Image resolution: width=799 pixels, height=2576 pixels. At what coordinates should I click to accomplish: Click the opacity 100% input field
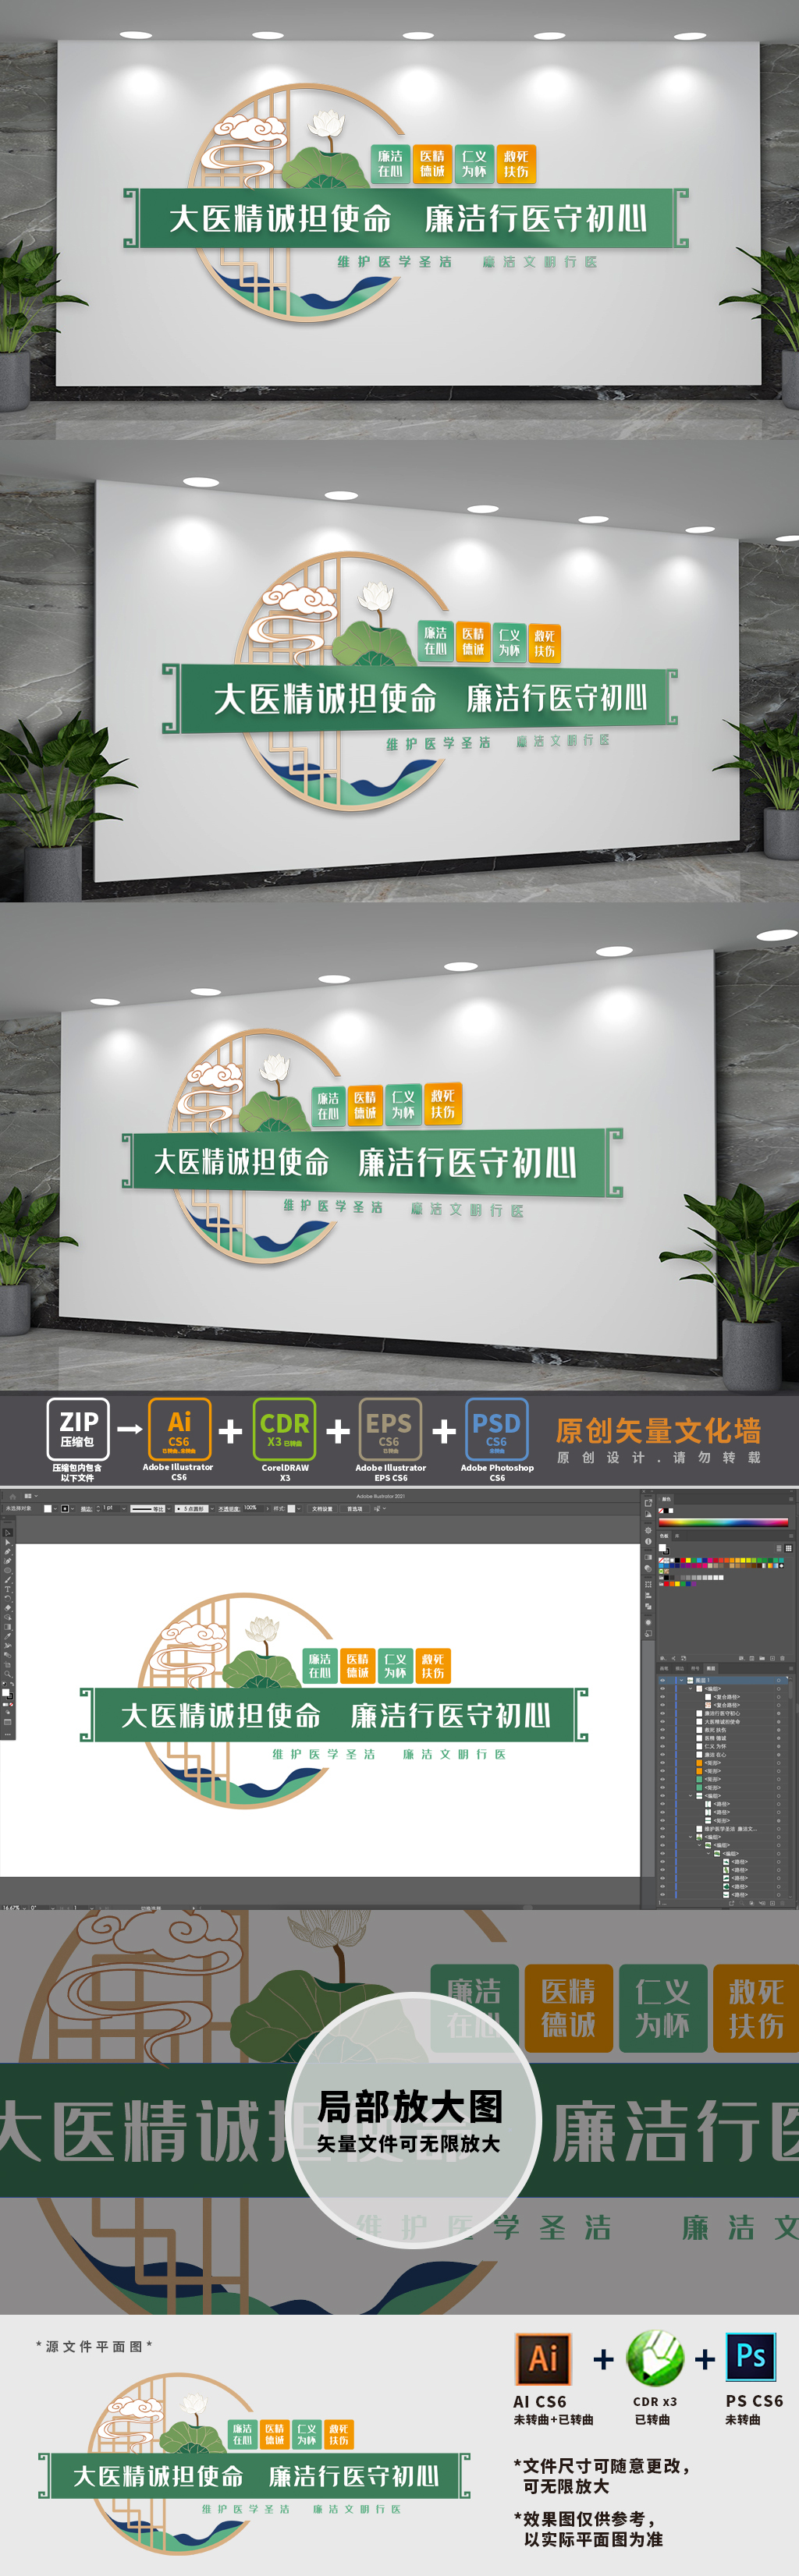(253, 1508)
